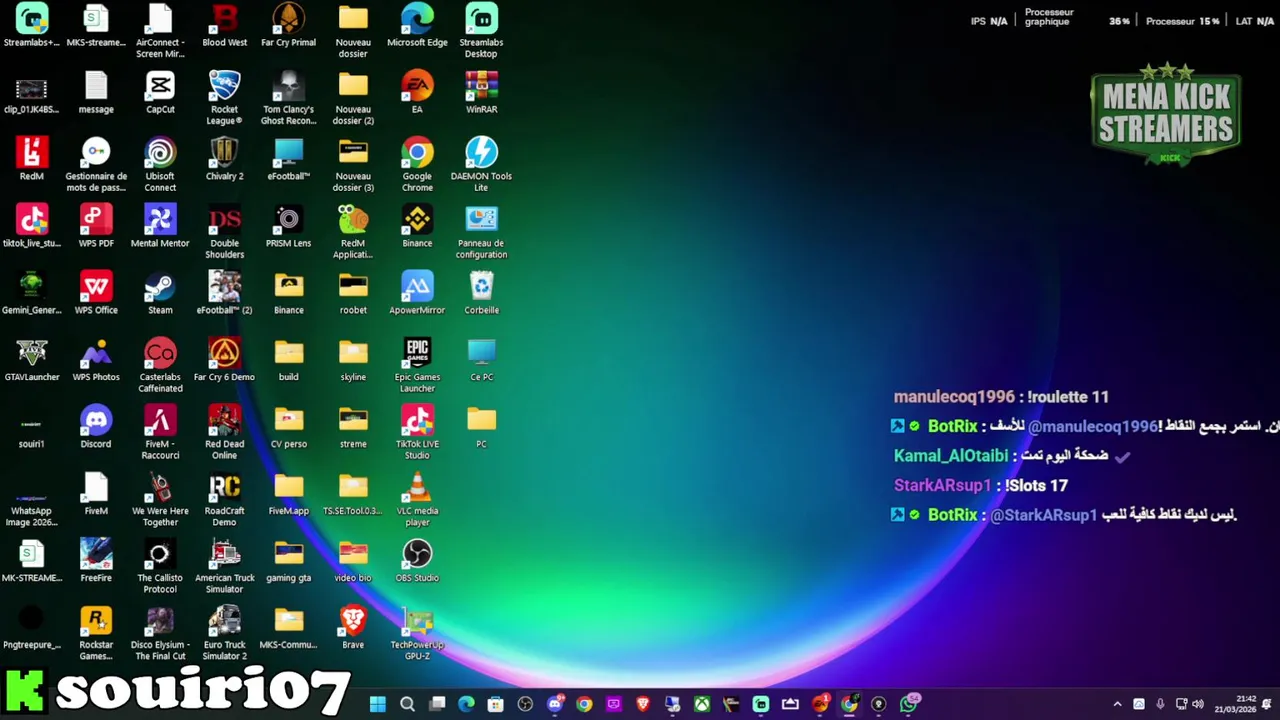Open Rocket League shortcut
This screenshot has width=1280, height=720.
pos(224,97)
